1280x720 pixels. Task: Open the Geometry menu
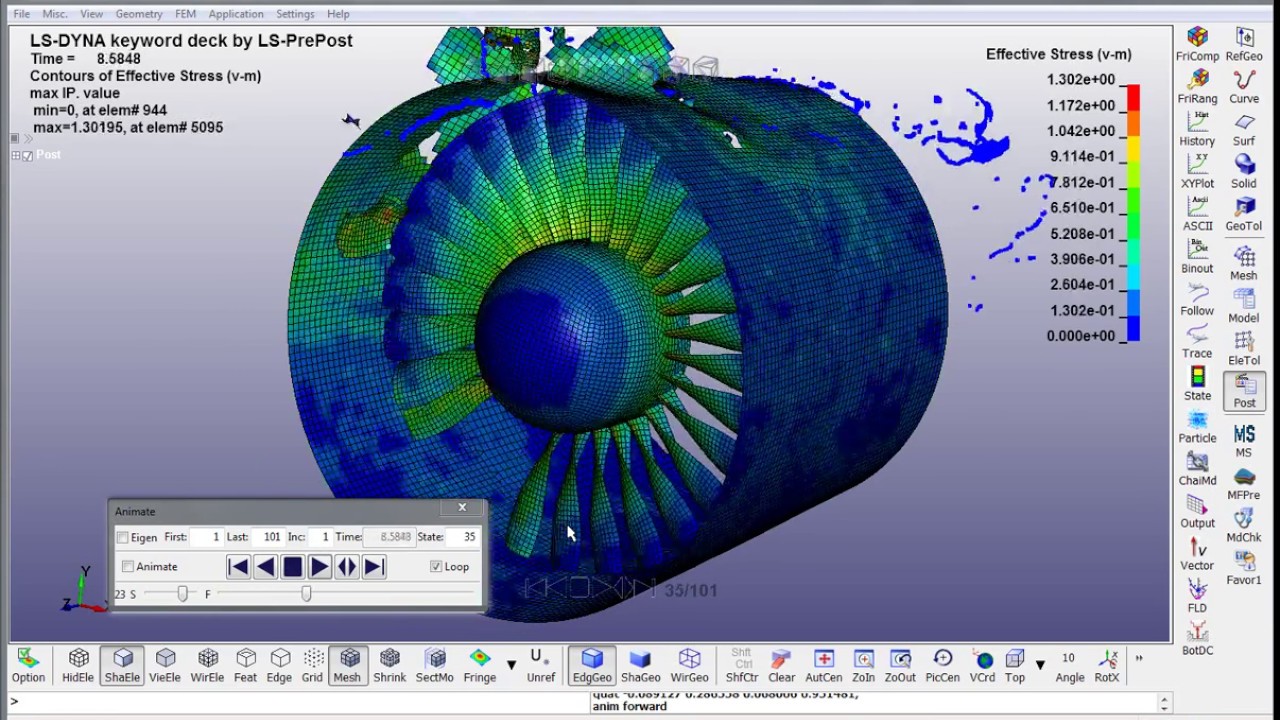(x=139, y=14)
